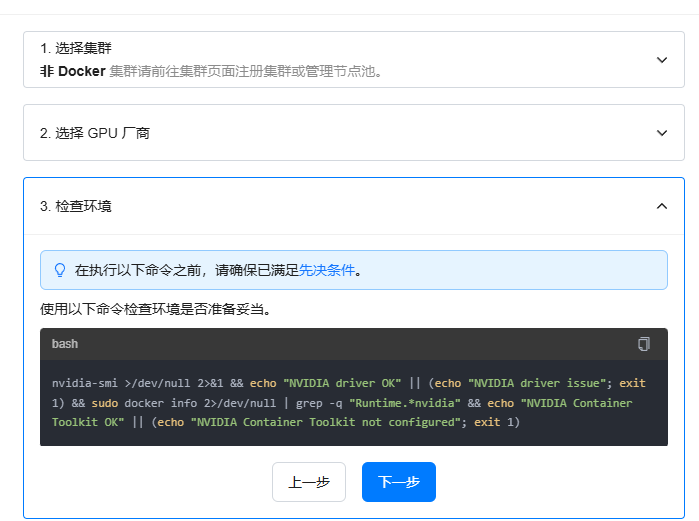Open the 先决条件 link
Screen dimensions: 699x521
[x=326, y=270]
